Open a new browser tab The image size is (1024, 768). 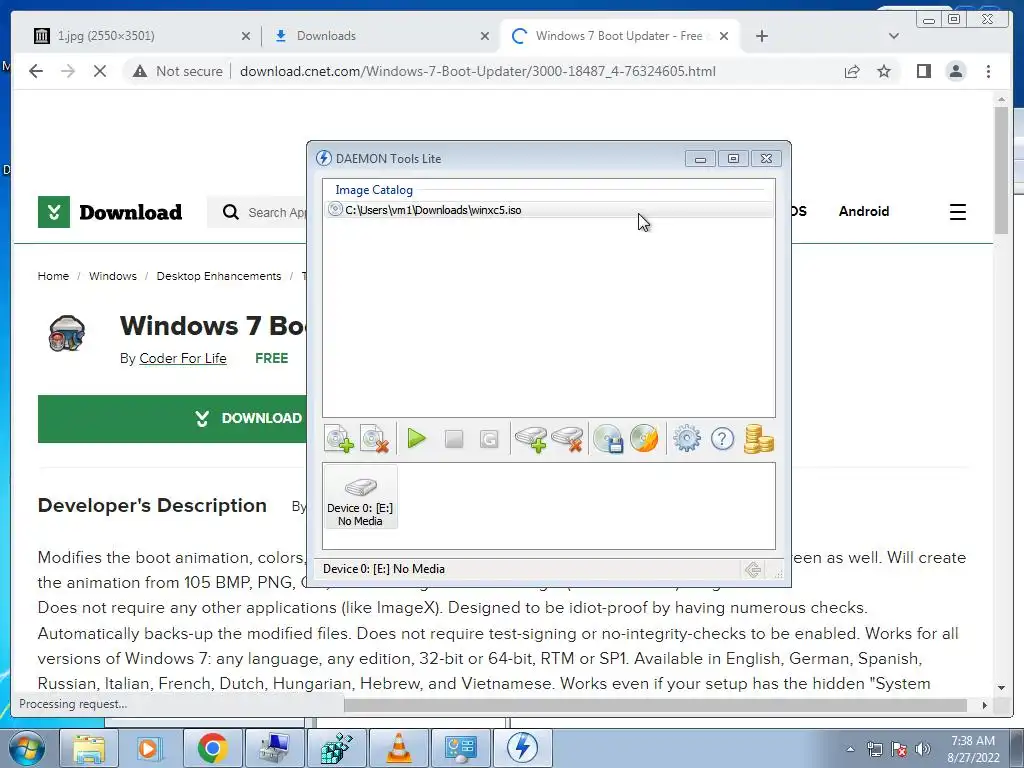(x=761, y=36)
